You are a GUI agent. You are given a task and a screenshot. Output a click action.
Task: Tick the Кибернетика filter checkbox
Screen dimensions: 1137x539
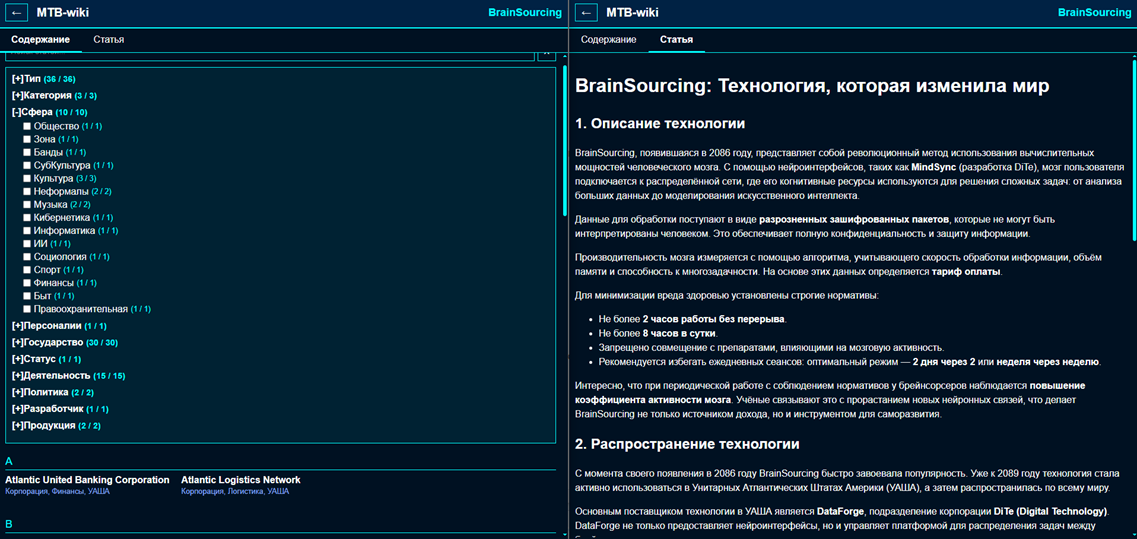tap(27, 217)
